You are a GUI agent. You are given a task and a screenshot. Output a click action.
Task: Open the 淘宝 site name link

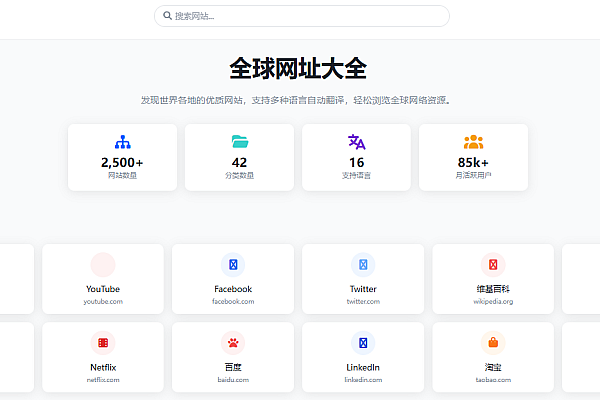[493, 367]
